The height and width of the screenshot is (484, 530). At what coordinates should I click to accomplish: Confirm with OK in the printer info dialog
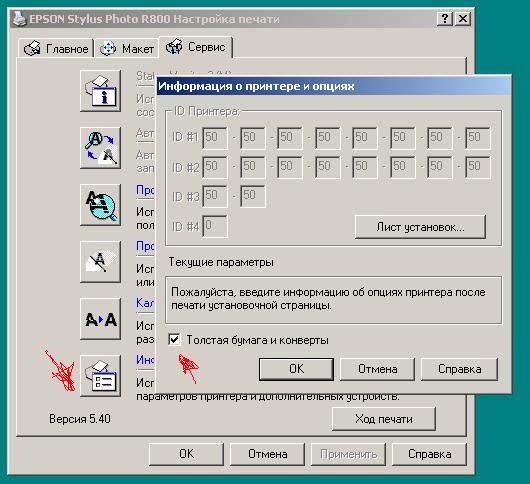pos(296,369)
